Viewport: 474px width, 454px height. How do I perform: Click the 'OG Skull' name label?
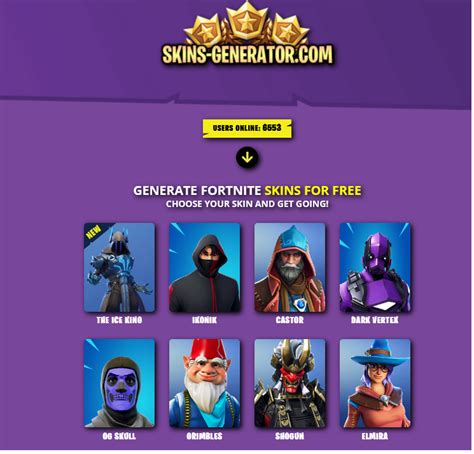coord(119,436)
